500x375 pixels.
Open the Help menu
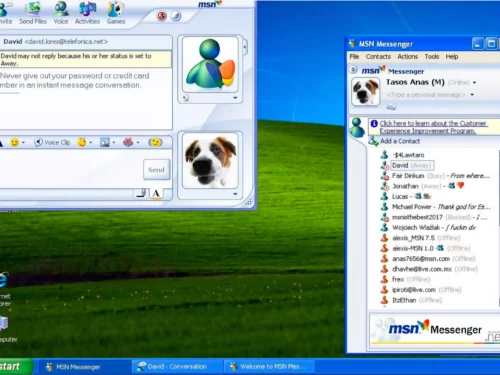point(452,57)
